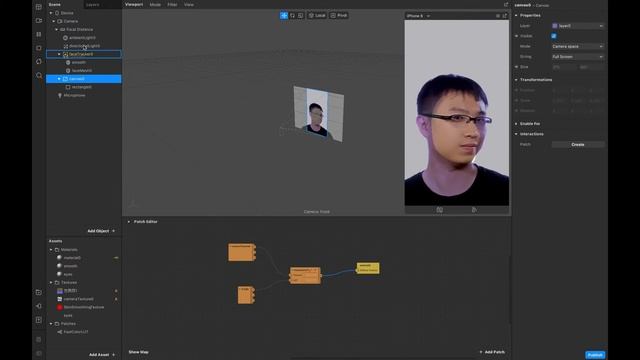Click the simulator options menu icon
This screenshot has height=360, width=640.
coord(498,16)
